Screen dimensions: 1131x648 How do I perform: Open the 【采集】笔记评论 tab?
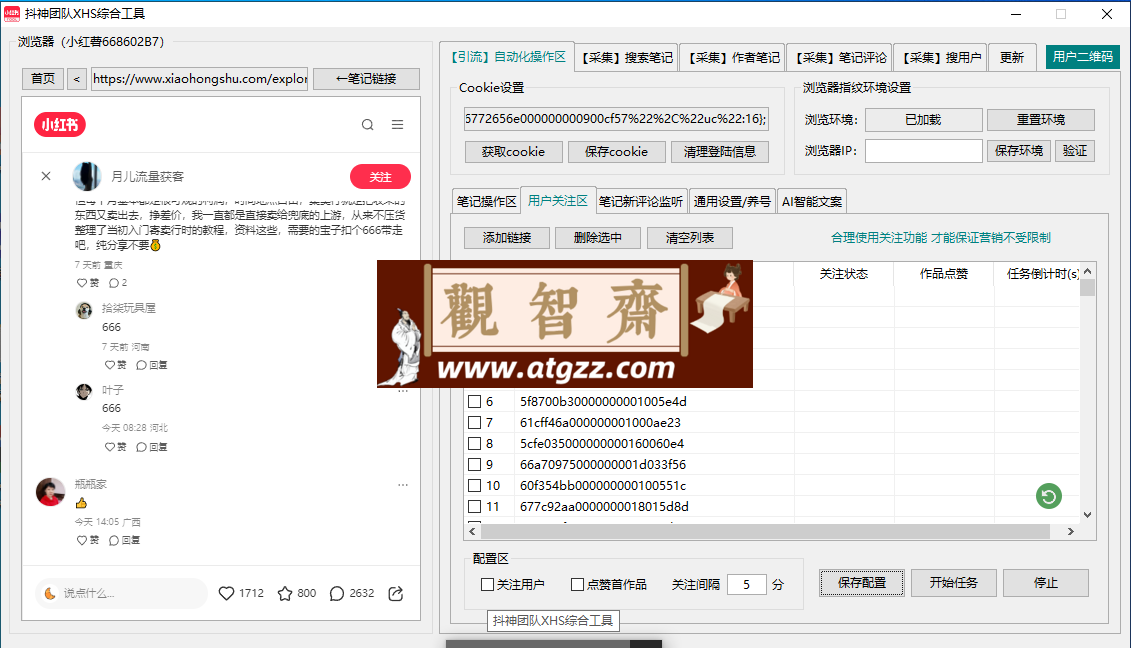[840, 58]
